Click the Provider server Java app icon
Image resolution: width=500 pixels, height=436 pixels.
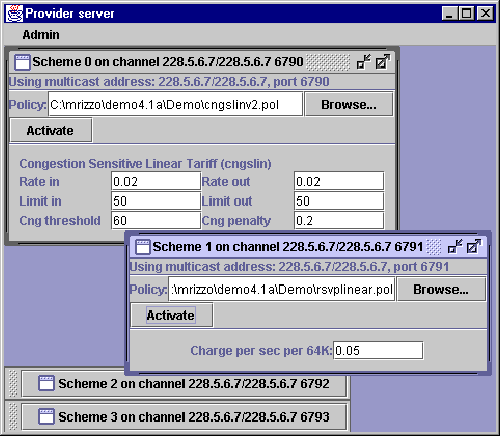(15, 14)
